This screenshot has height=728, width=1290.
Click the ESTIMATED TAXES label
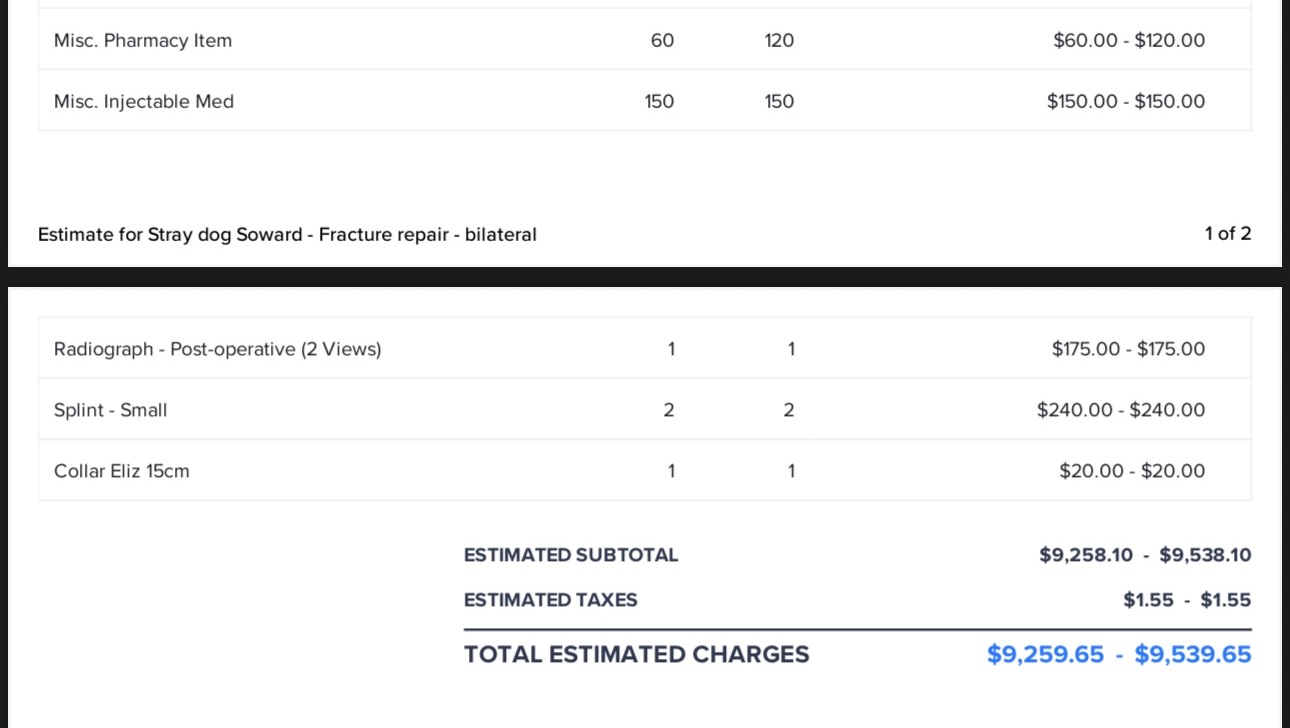[x=551, y=600]
